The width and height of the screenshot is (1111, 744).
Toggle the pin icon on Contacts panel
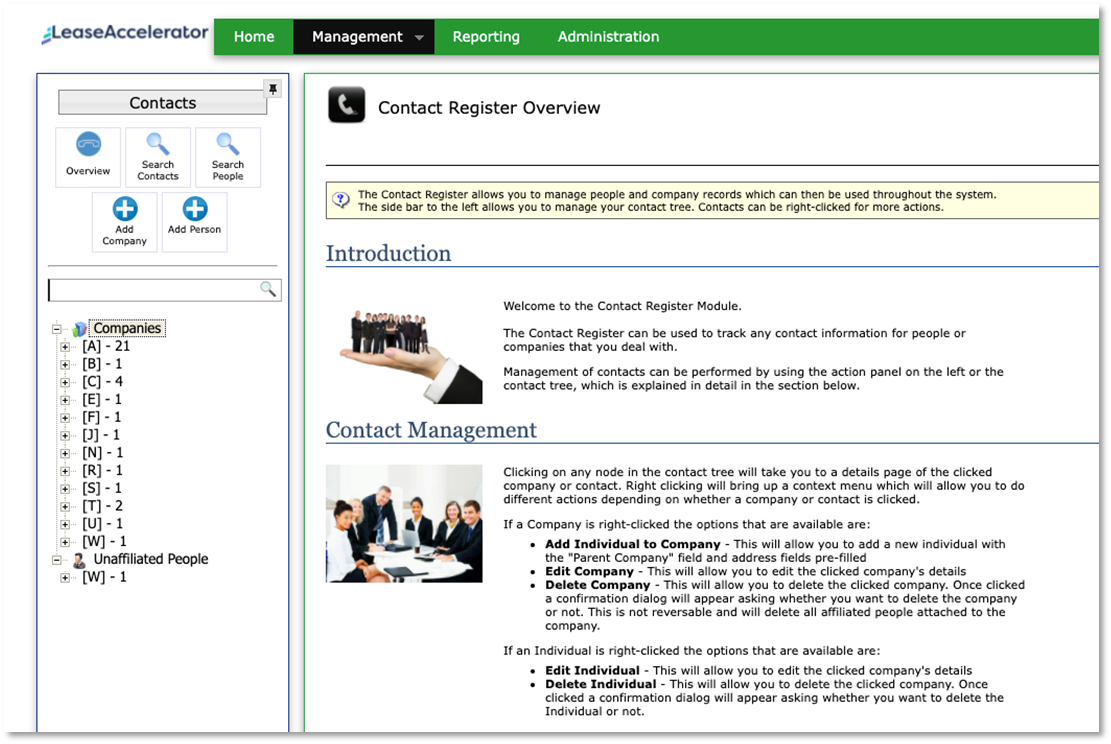[x=273, y=89]
